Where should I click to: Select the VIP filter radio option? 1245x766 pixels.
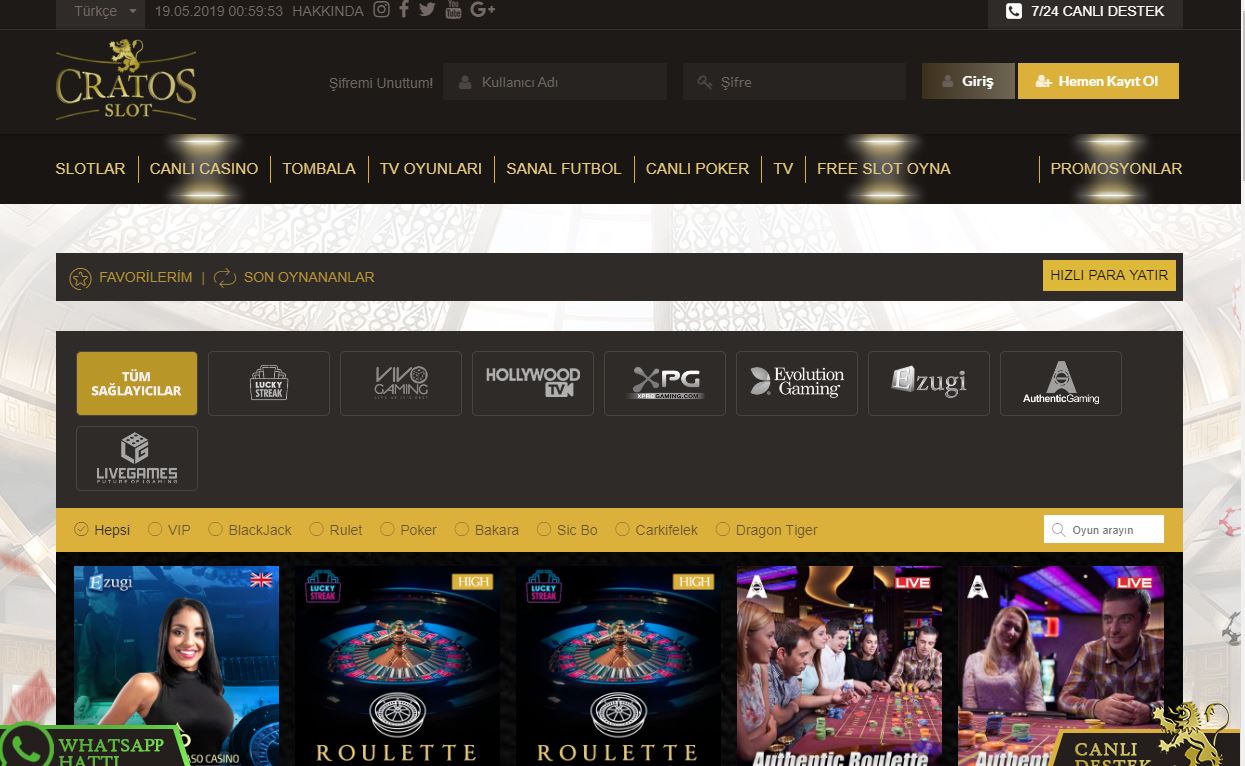[x=169, y=530]
